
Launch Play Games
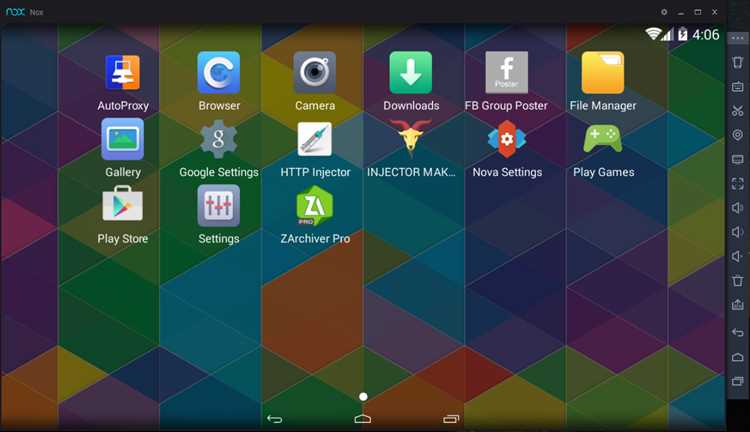[x=602, y=140]
